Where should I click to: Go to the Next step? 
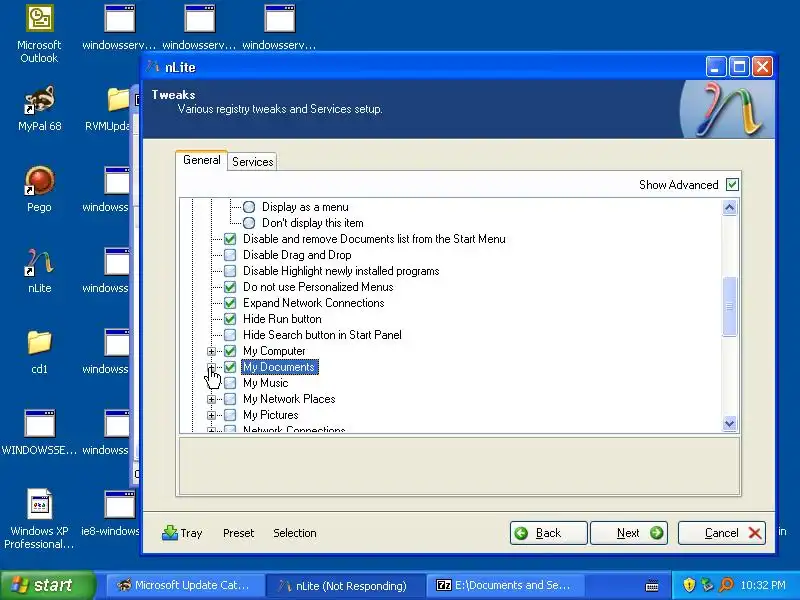[629, 533]
